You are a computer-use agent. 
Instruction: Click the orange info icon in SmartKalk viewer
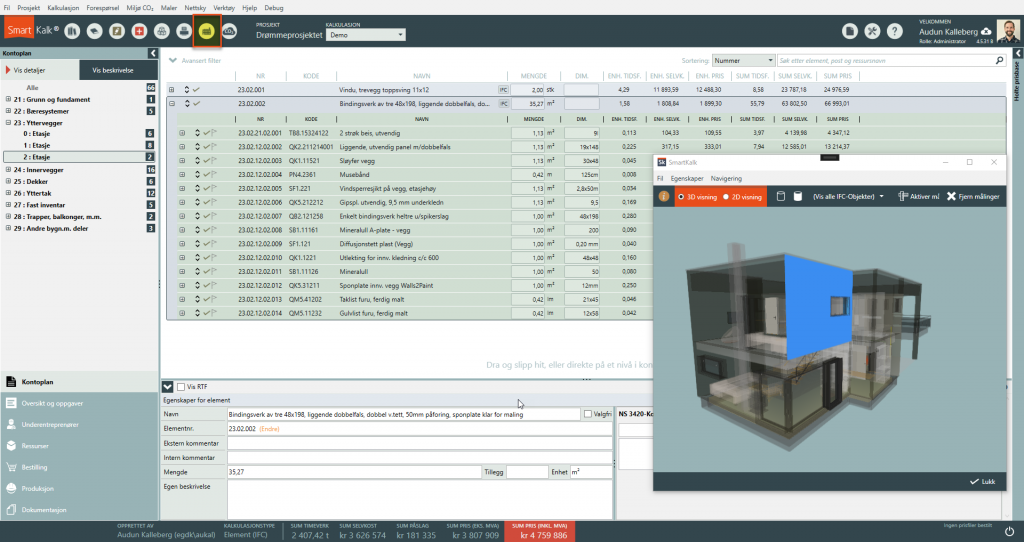click(664, 197)
